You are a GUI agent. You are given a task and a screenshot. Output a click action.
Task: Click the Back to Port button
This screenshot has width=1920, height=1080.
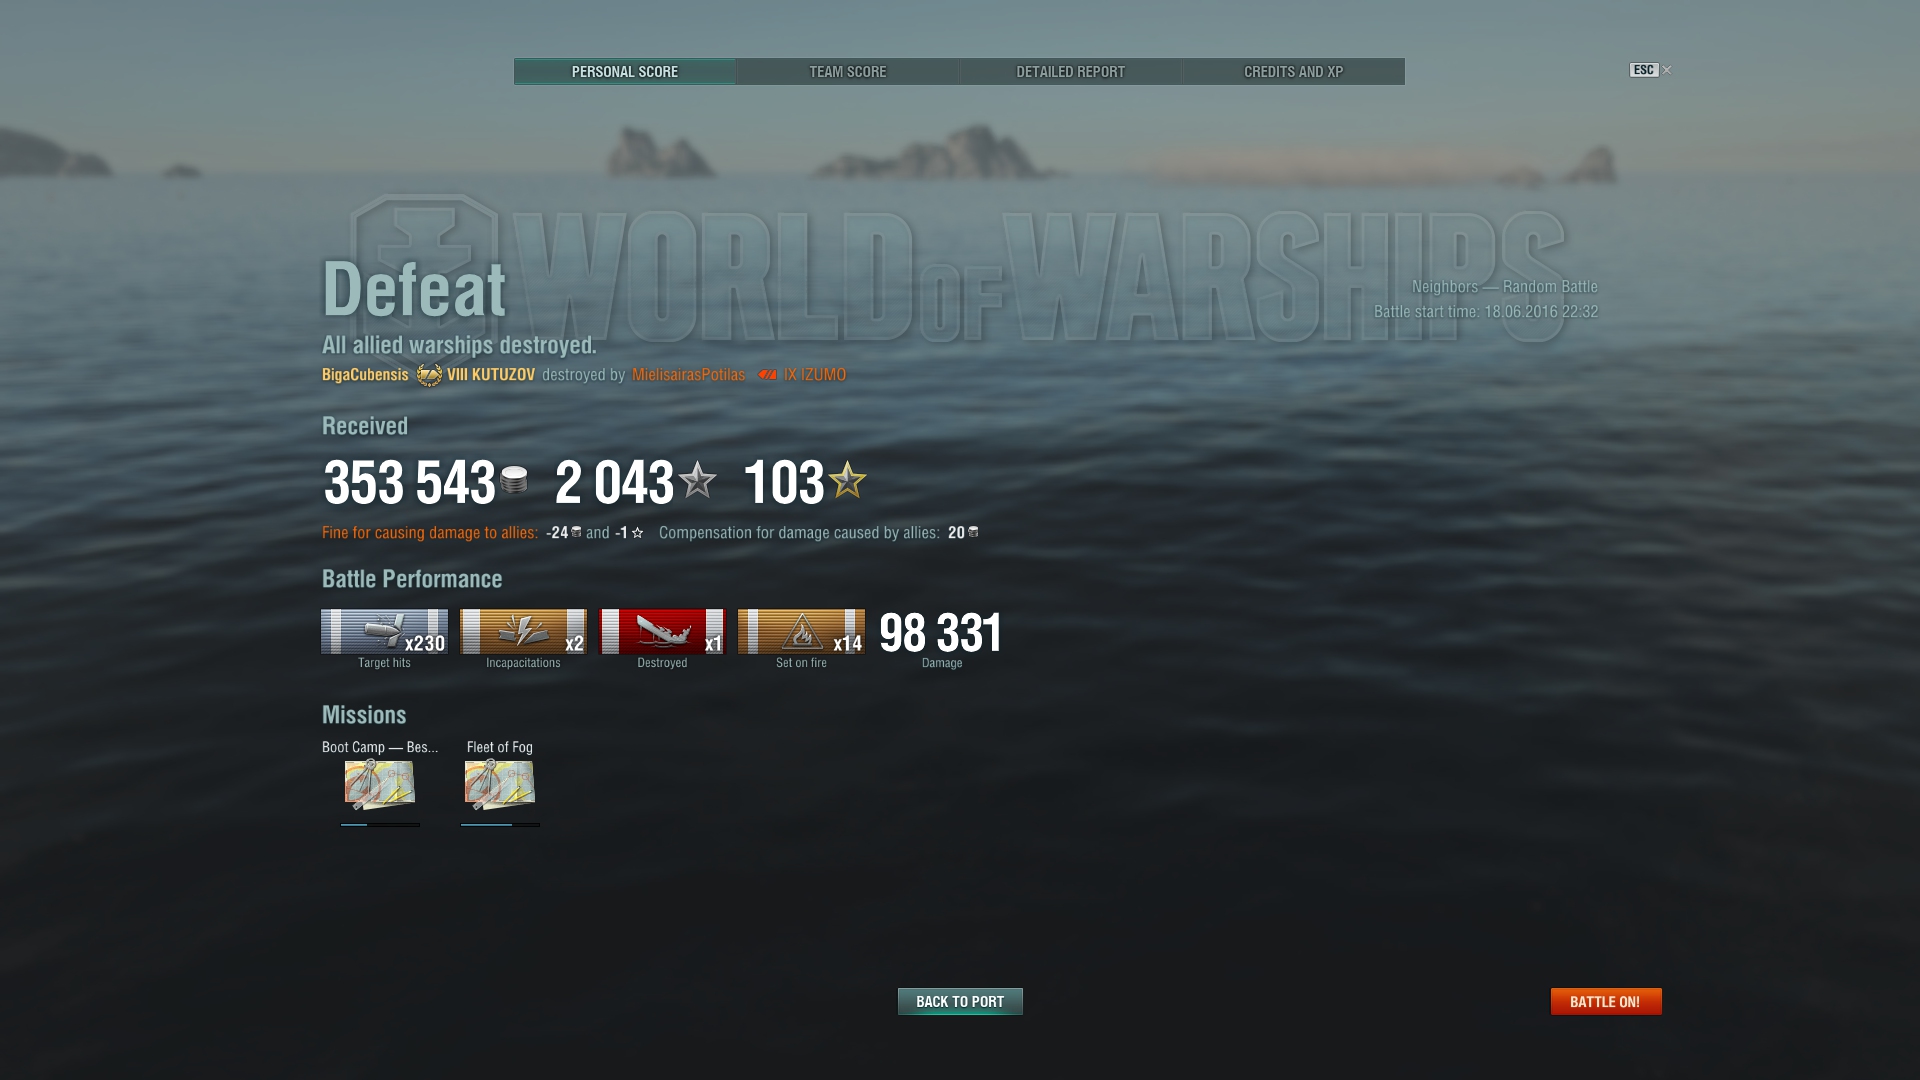(x=960, y=1001)
